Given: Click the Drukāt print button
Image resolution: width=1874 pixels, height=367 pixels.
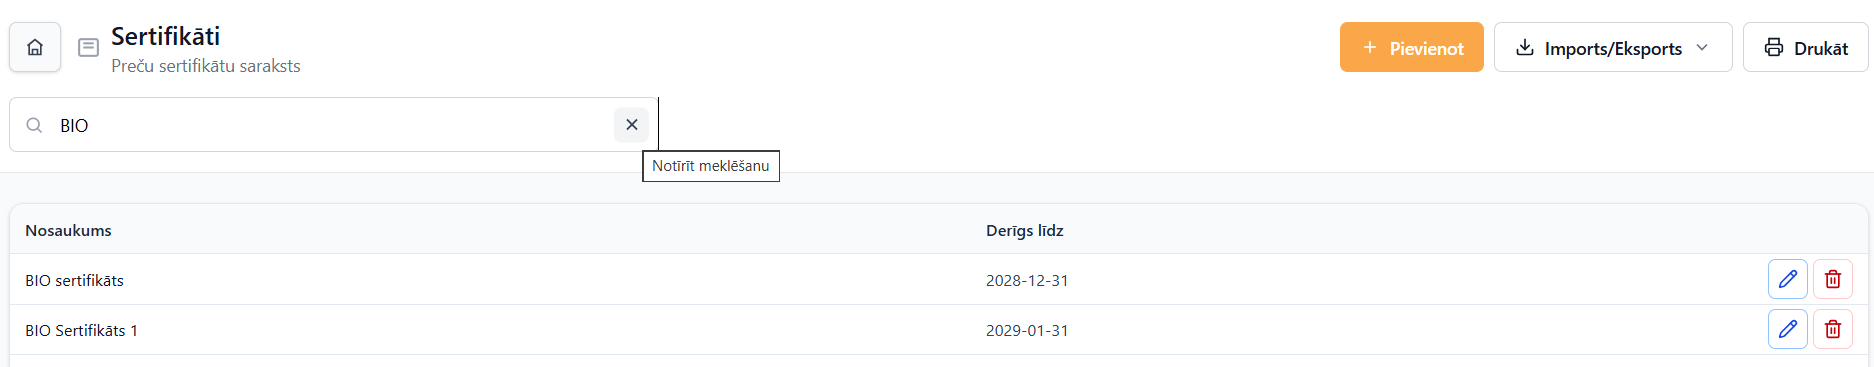Looking at the screenshot, I should tap(1805, 47).
